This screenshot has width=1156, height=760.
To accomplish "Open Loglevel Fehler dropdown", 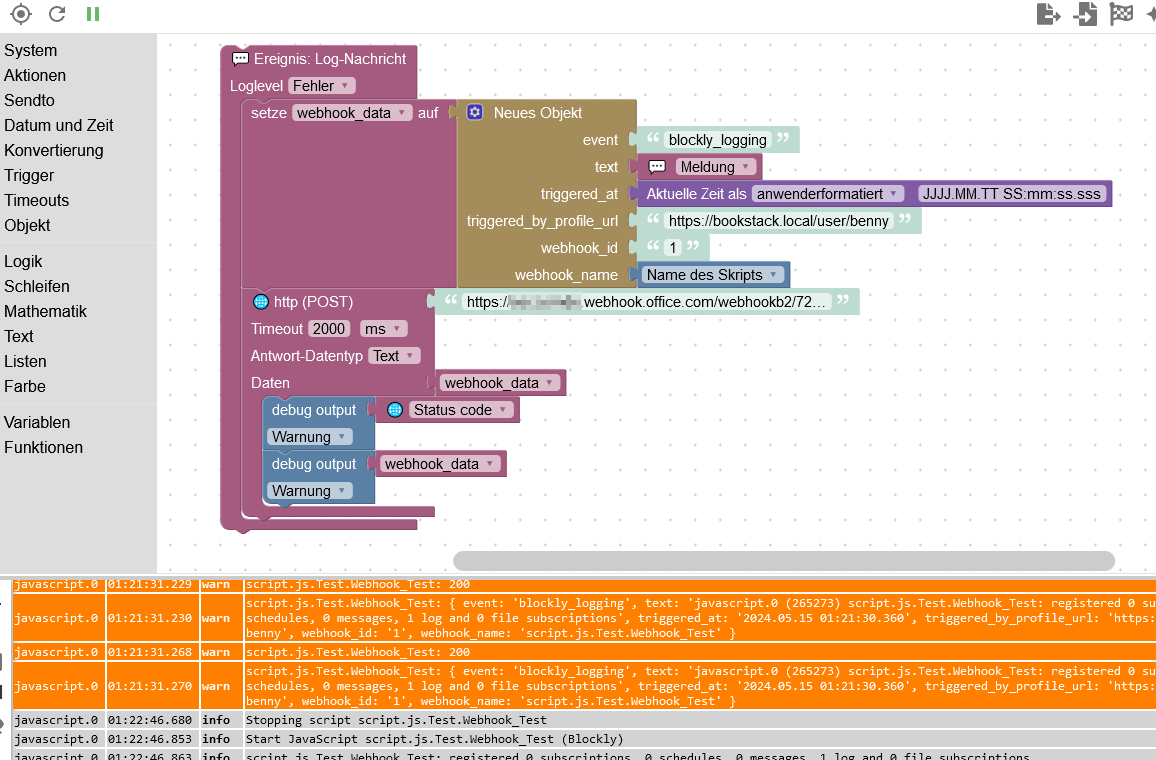I will coord(322,86).
